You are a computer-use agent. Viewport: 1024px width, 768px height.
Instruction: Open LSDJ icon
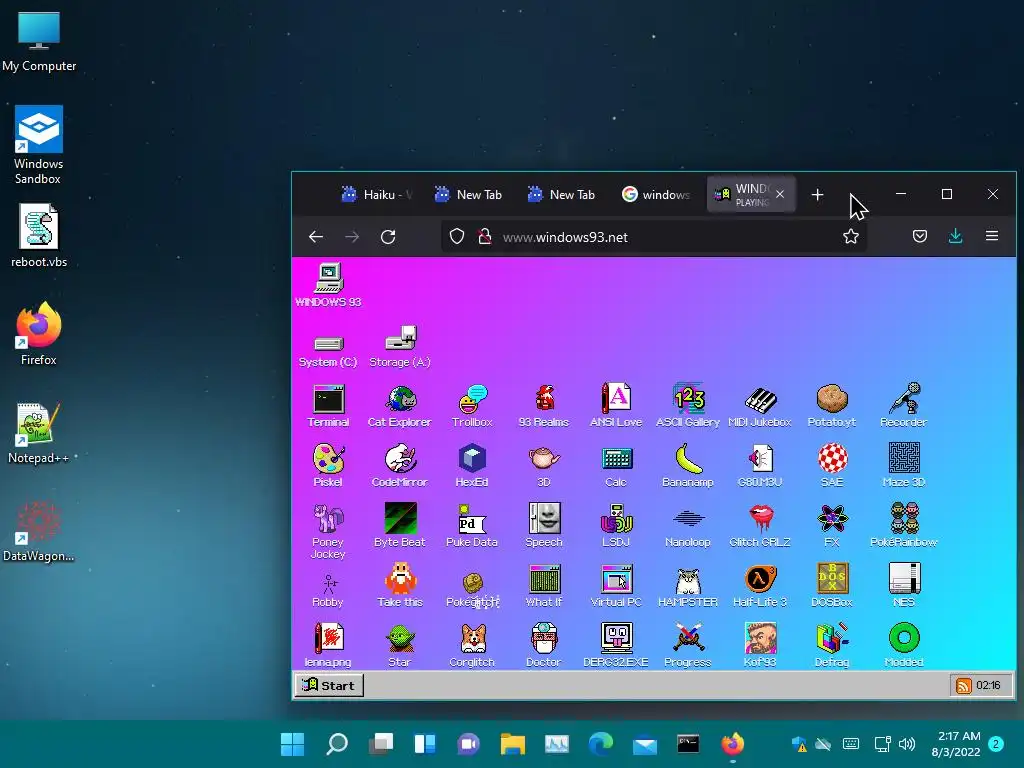coord(616,526)
